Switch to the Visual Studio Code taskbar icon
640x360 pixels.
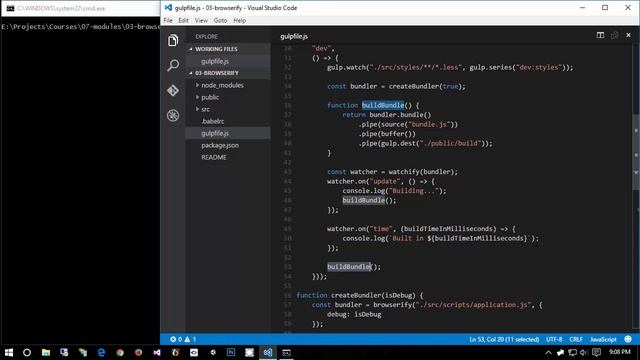pyautogui.click(x=268, y=352)
